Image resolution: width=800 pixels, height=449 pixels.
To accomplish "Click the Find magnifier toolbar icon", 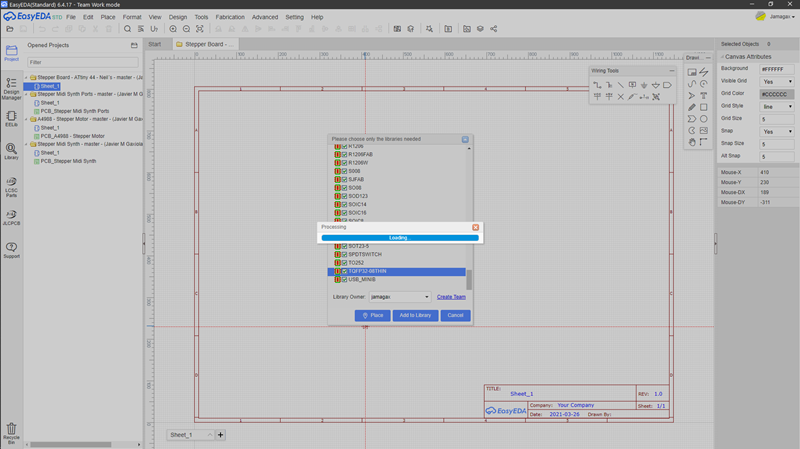I will point(128,29).
